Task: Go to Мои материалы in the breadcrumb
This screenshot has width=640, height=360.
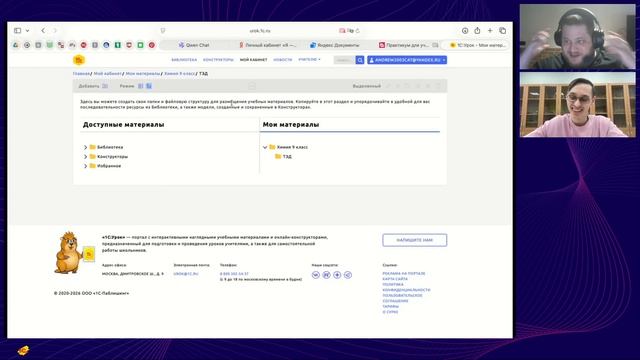Action: 143,73
